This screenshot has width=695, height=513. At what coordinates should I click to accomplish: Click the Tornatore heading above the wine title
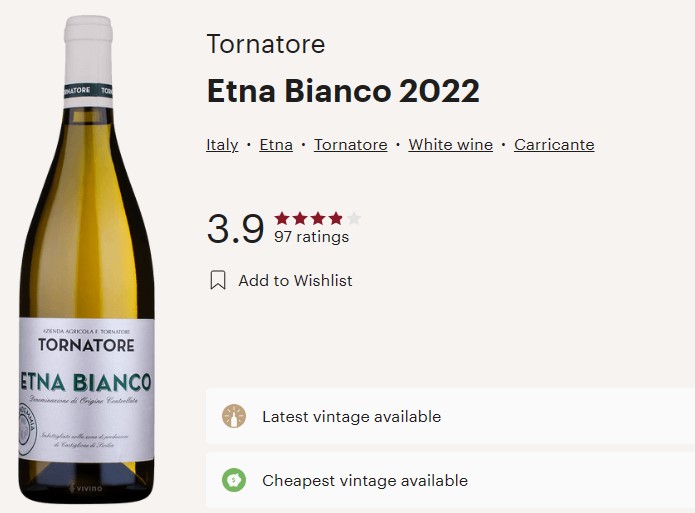click(265, 45)
